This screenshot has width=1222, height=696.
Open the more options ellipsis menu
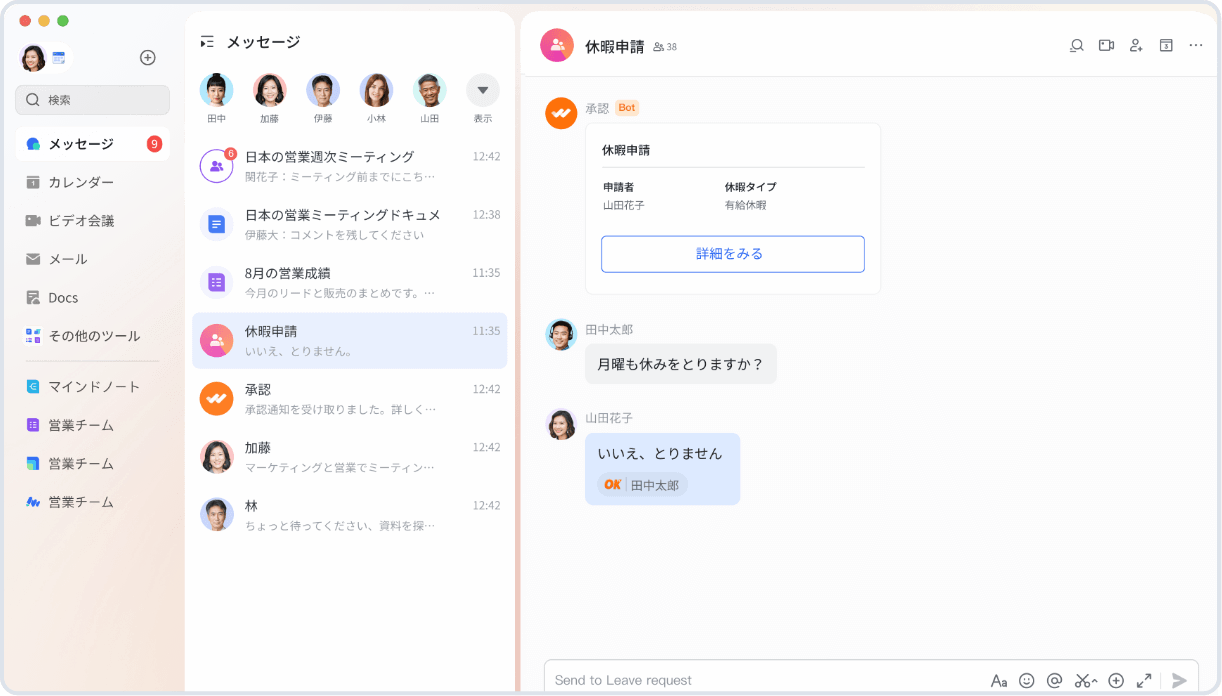point(1196,45)
